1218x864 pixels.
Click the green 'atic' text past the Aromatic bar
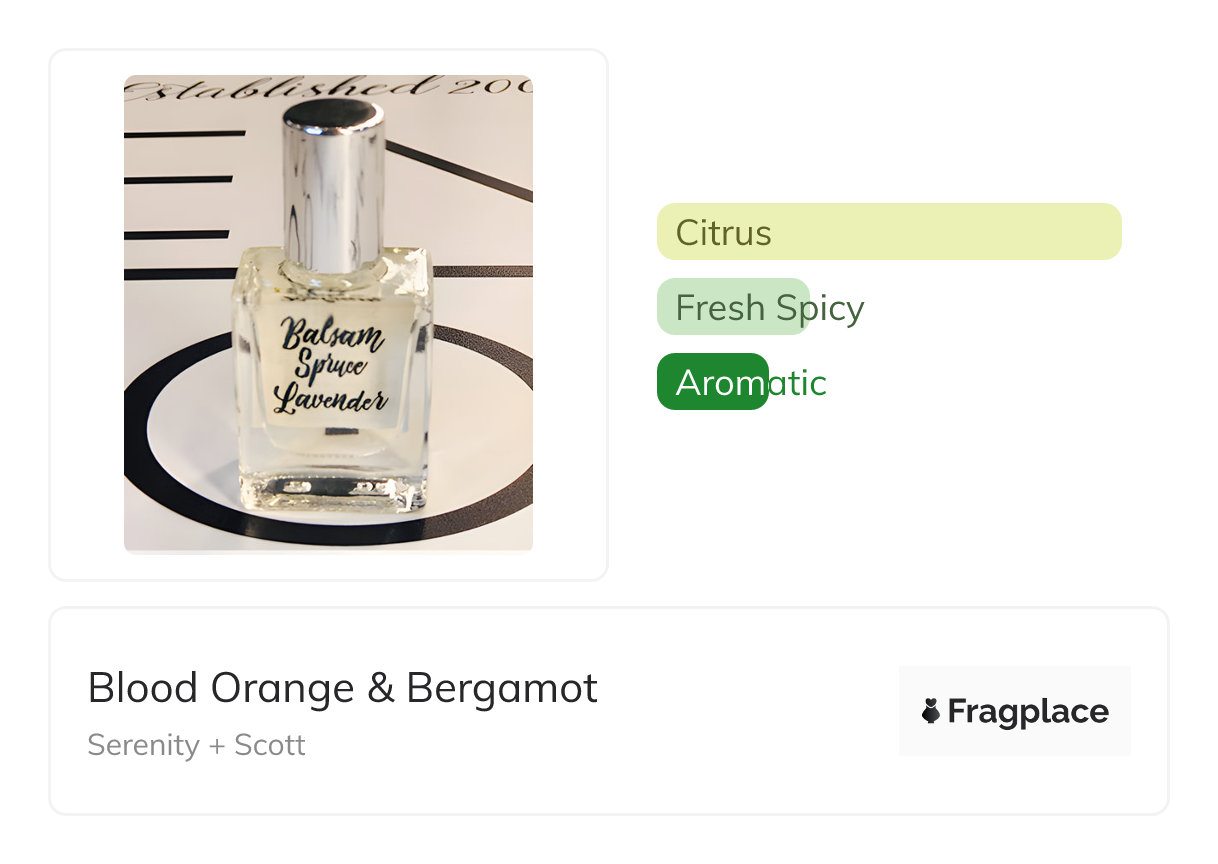pos(797,382)
